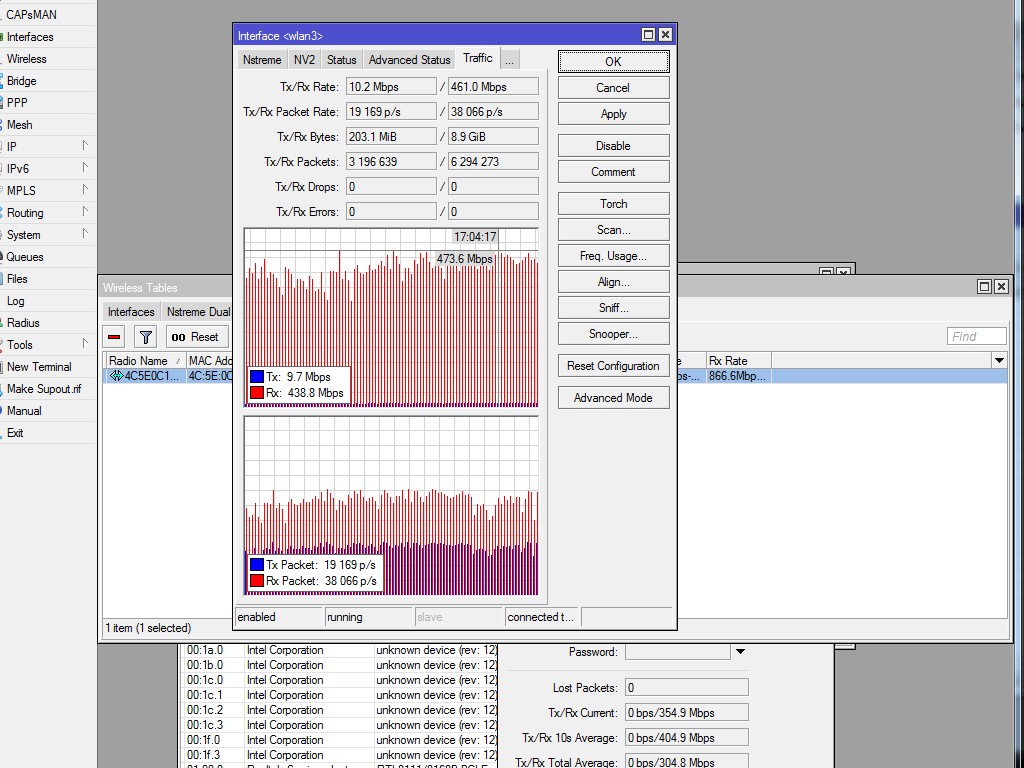Sort by the Radio Name column header
Image resolution: width=1024 pixels, height=768 pixels.
[144, 360]
